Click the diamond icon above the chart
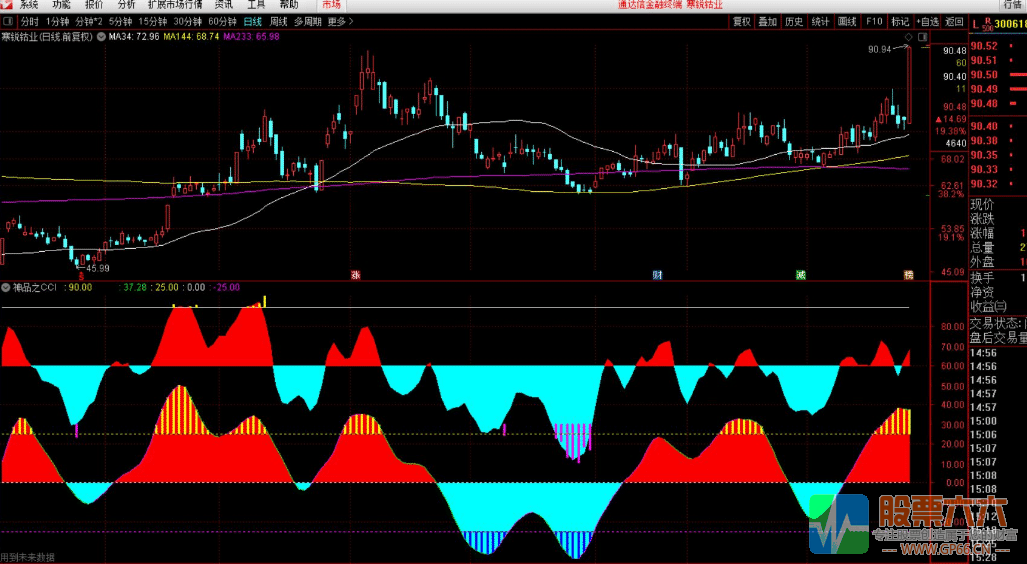Screen dimensions: 1027x564 (909, 37)
